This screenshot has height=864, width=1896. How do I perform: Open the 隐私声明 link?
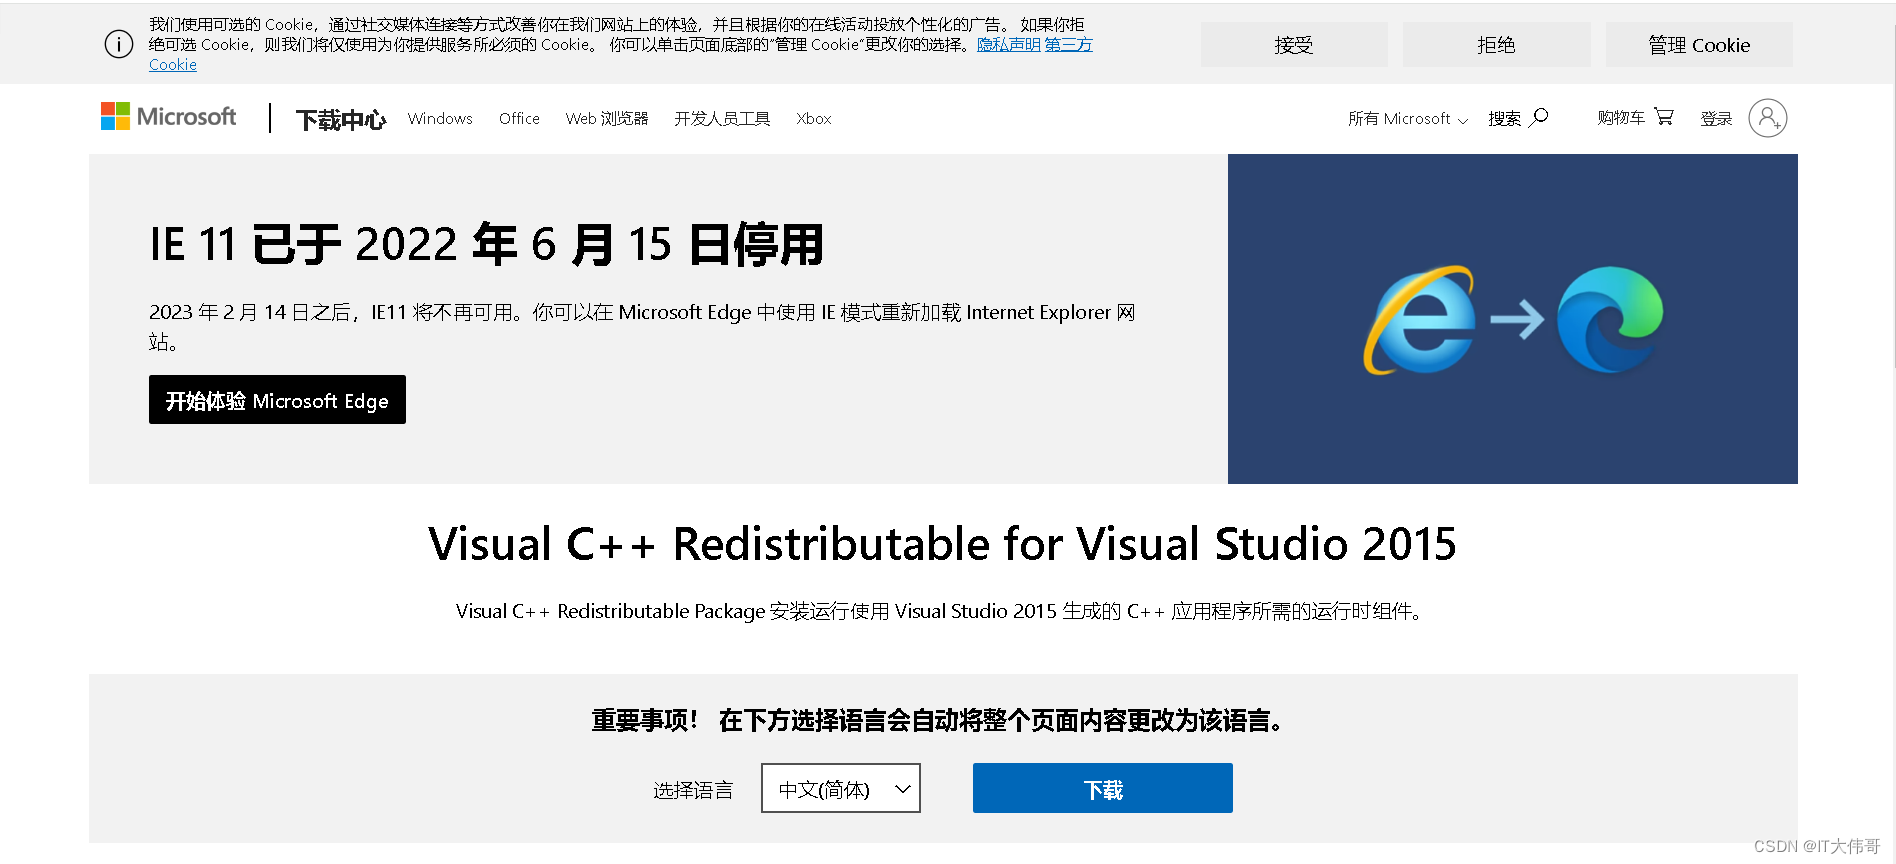(x=1008, y=45)
